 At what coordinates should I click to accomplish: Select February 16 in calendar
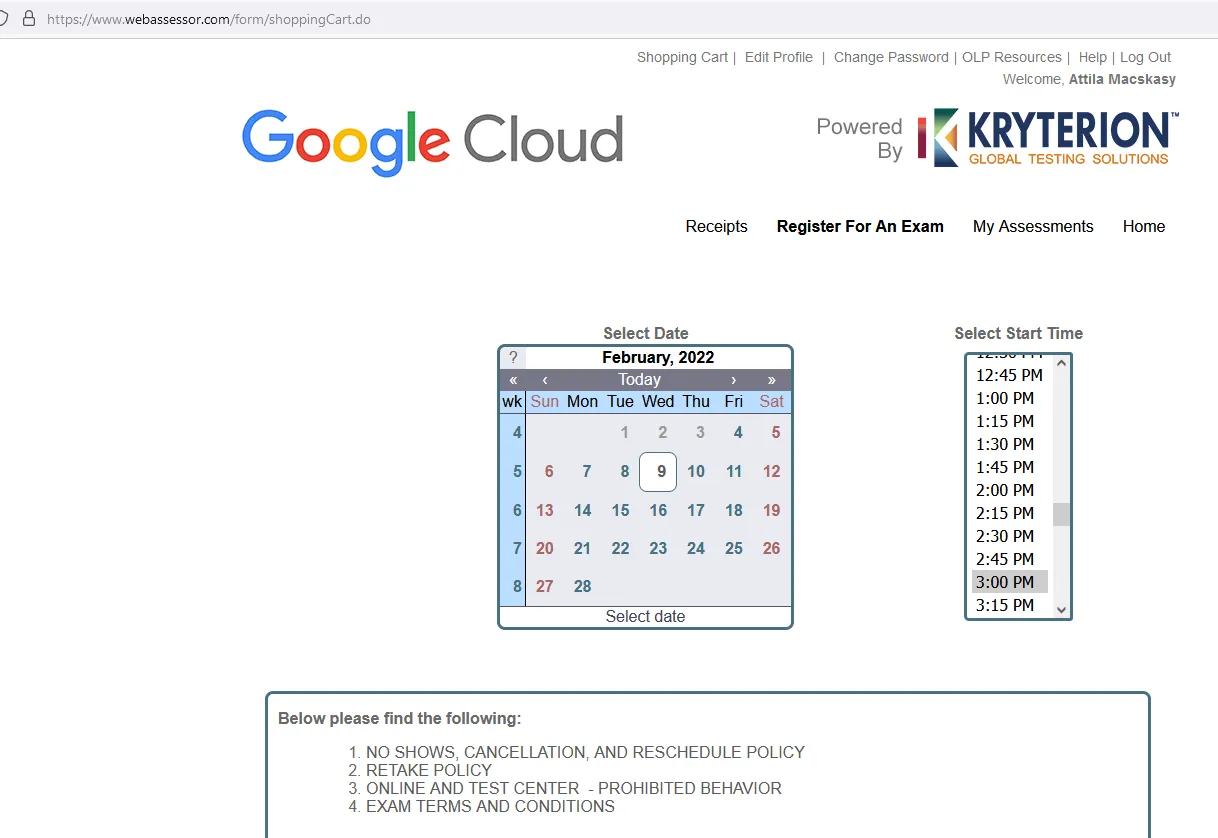pos(658,510)
